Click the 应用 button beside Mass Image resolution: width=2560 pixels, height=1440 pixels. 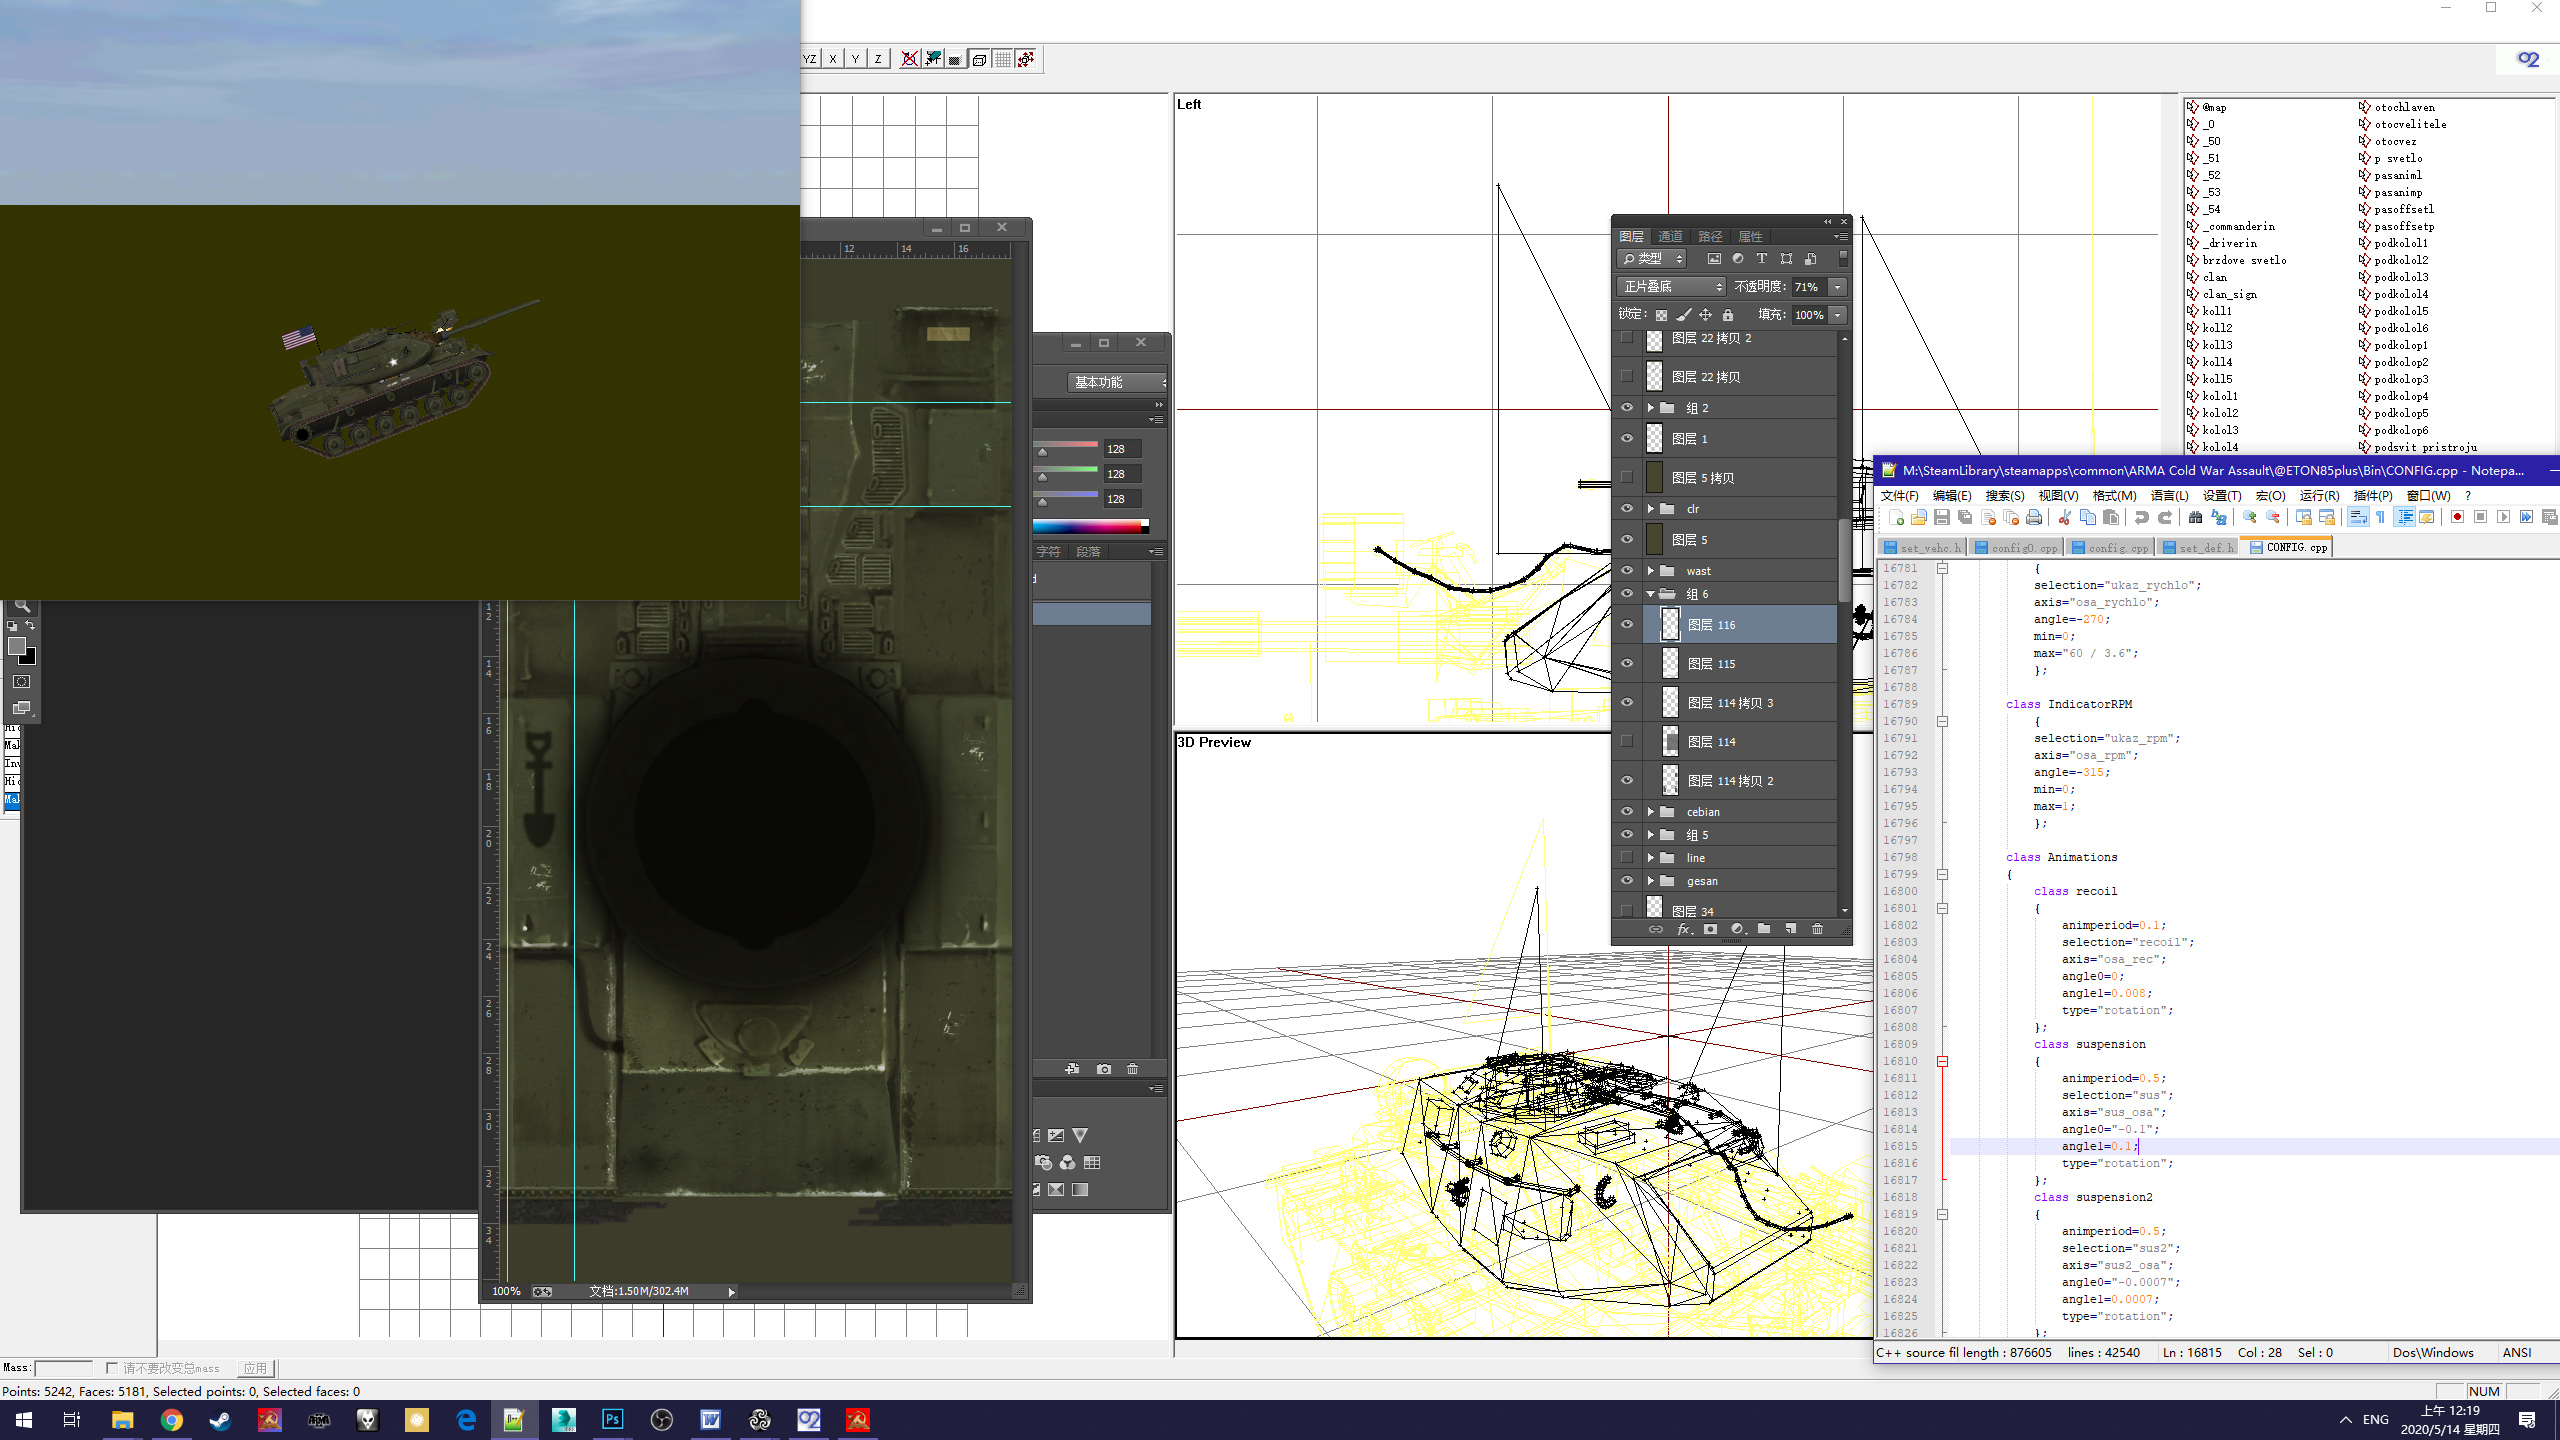click(x=255, y=1368)
